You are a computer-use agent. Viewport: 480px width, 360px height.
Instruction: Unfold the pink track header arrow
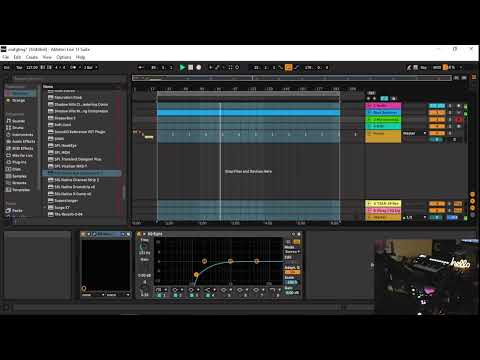coord(369,106)
